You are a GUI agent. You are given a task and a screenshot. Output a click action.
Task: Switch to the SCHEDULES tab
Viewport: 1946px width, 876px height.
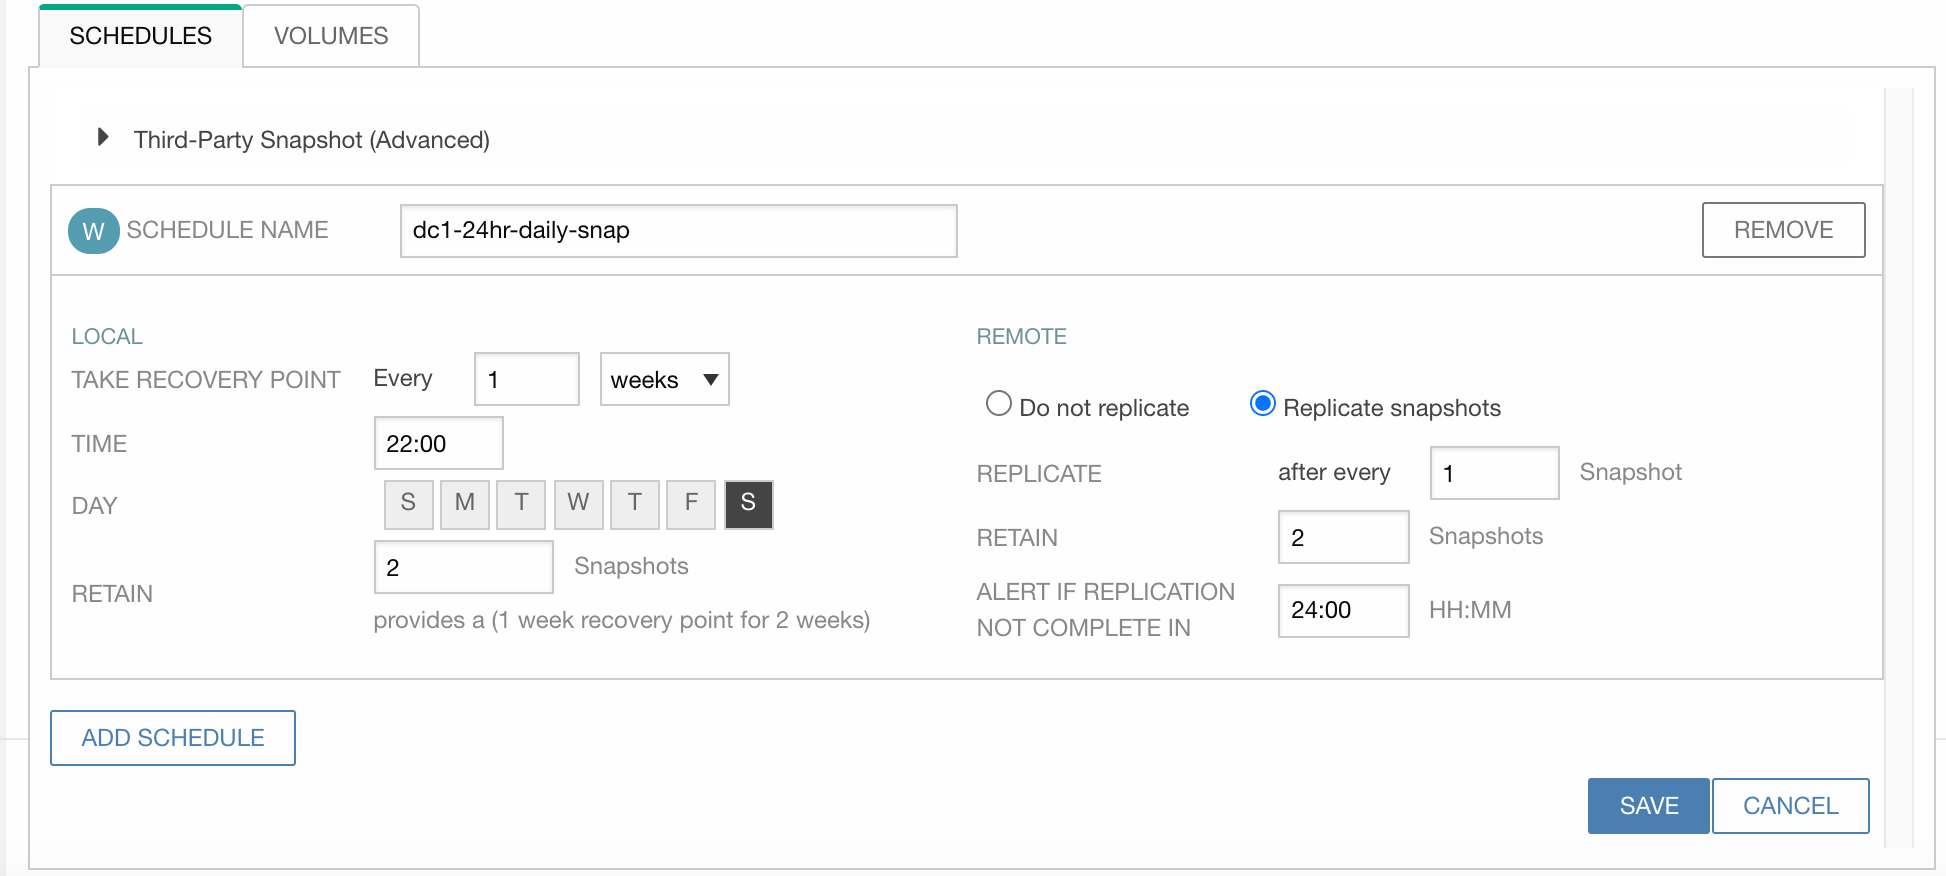tap(140, 36)
